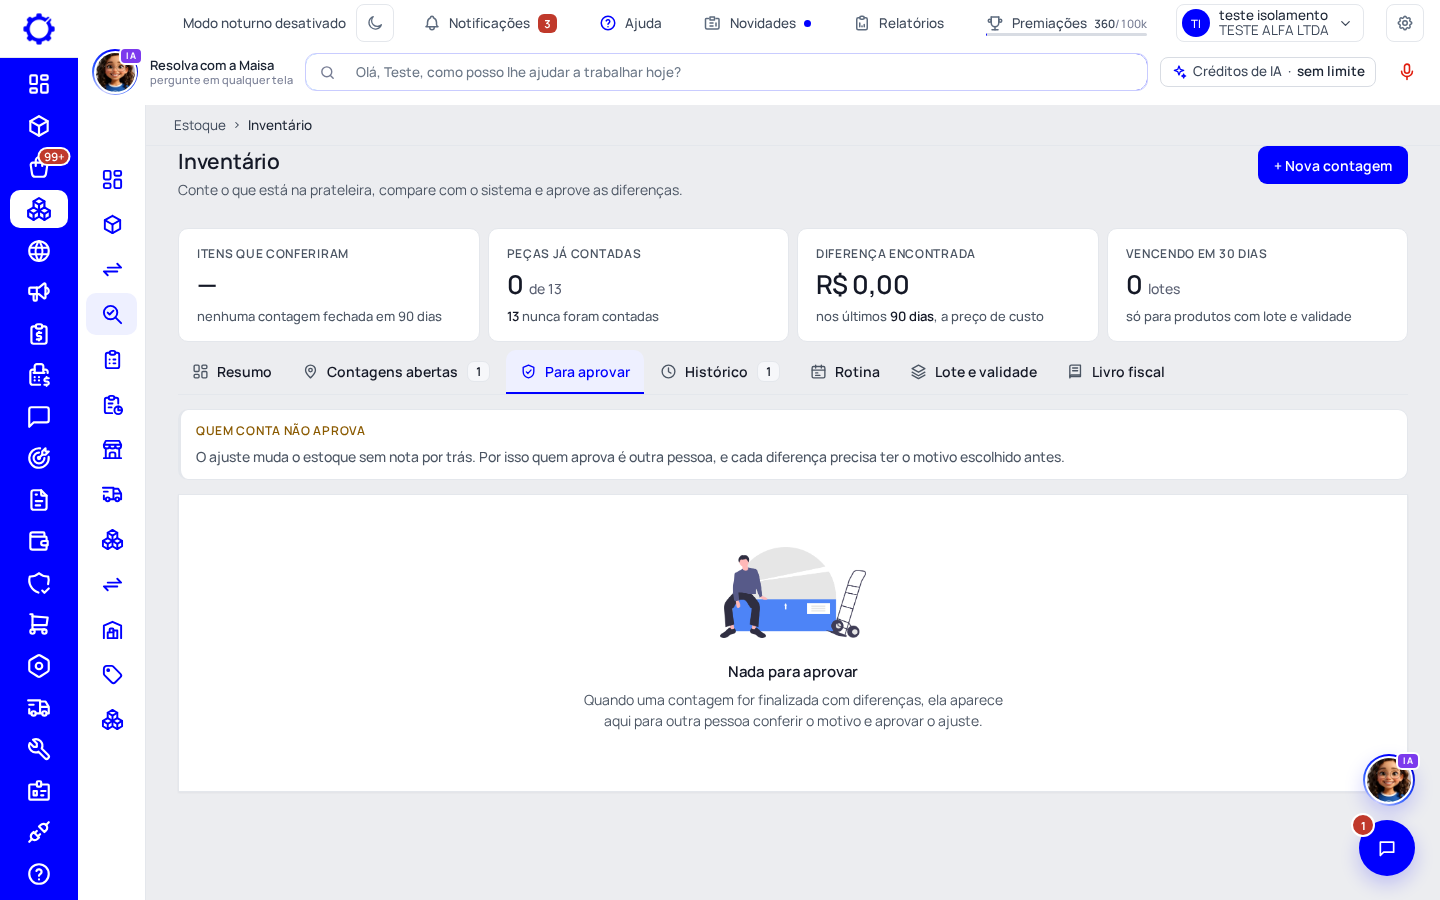Expand the teste isolamento account dropdown

(x=1270, y=23)
